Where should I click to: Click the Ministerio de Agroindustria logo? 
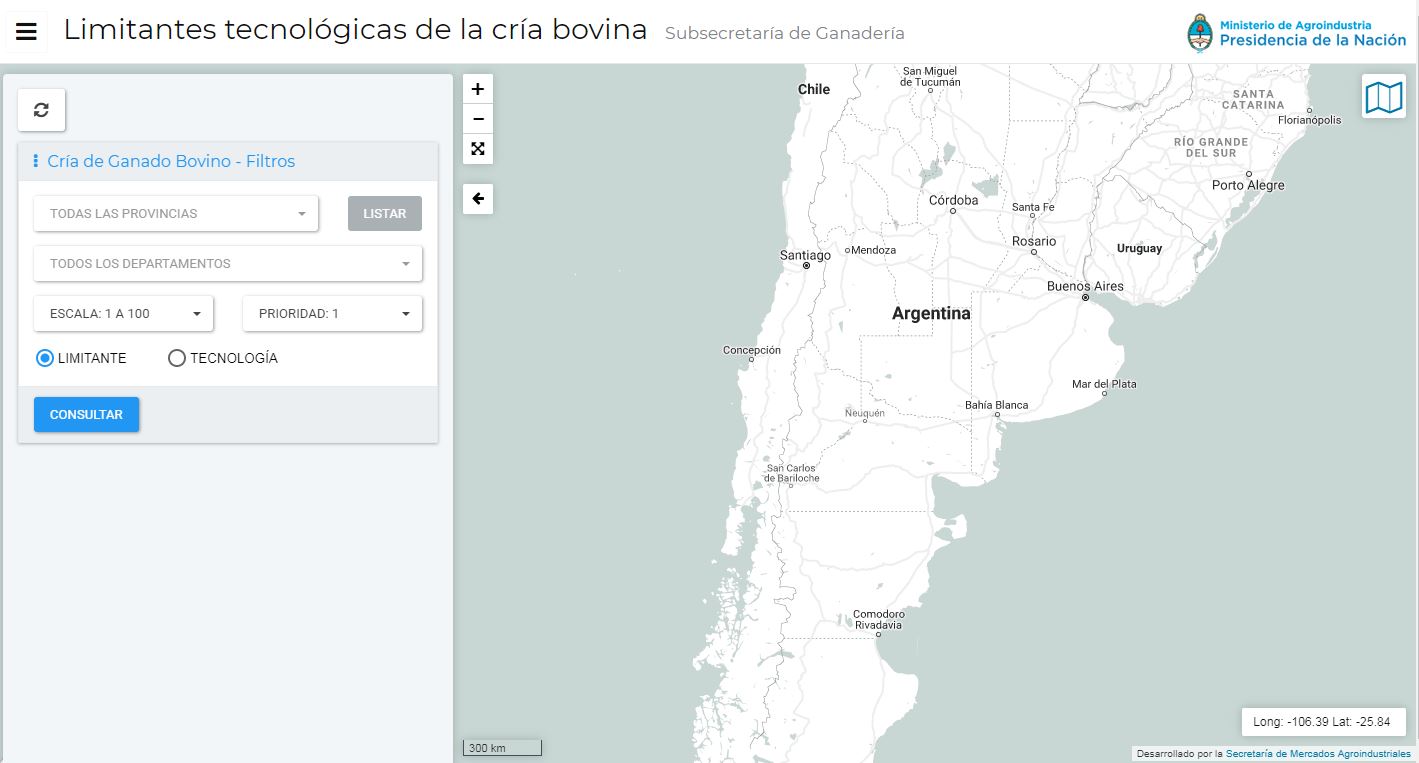click(x=1296, y=33)
